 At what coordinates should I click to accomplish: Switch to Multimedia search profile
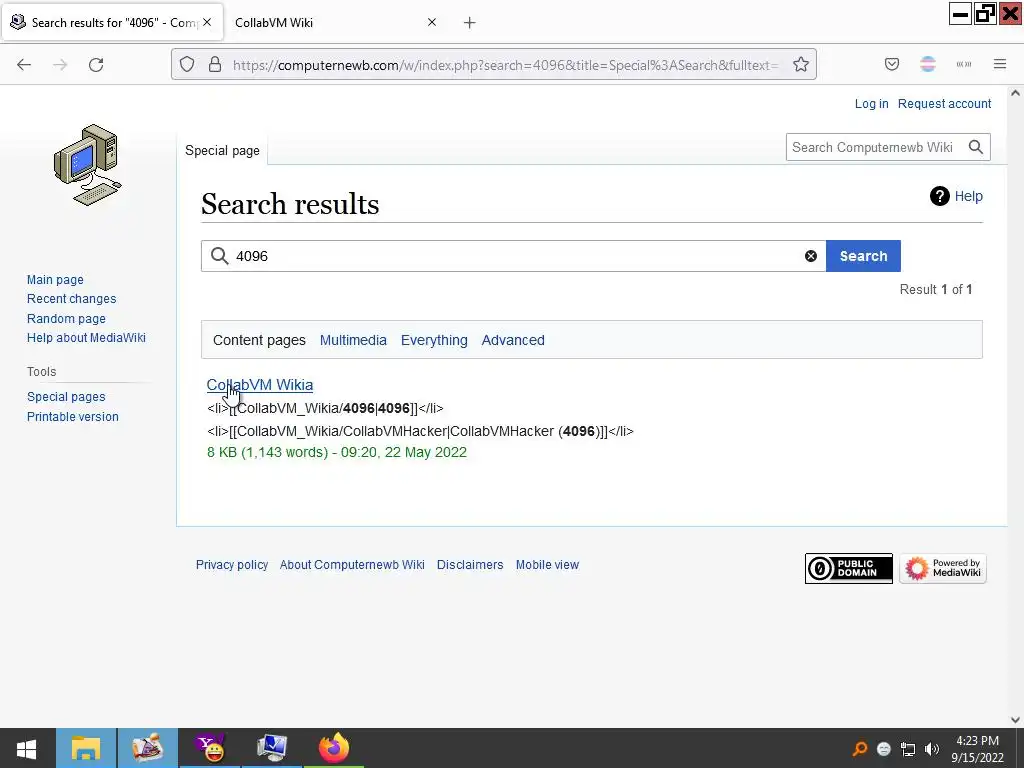click(x=353, y=340)
